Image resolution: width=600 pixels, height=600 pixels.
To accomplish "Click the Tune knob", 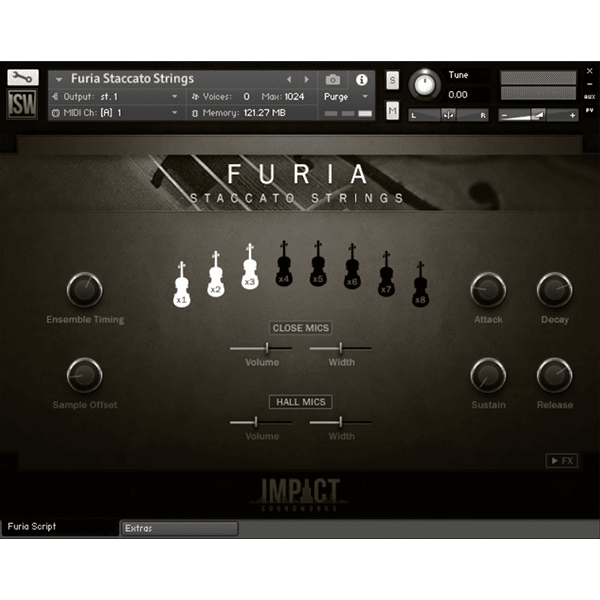I will 425,85.
